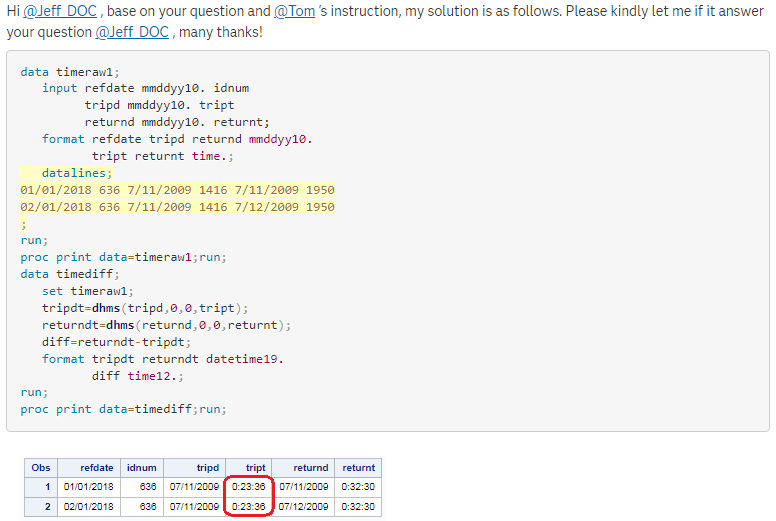776x521 pixels.
Task: Select the refdate column header
Action: tap(97, 467)
